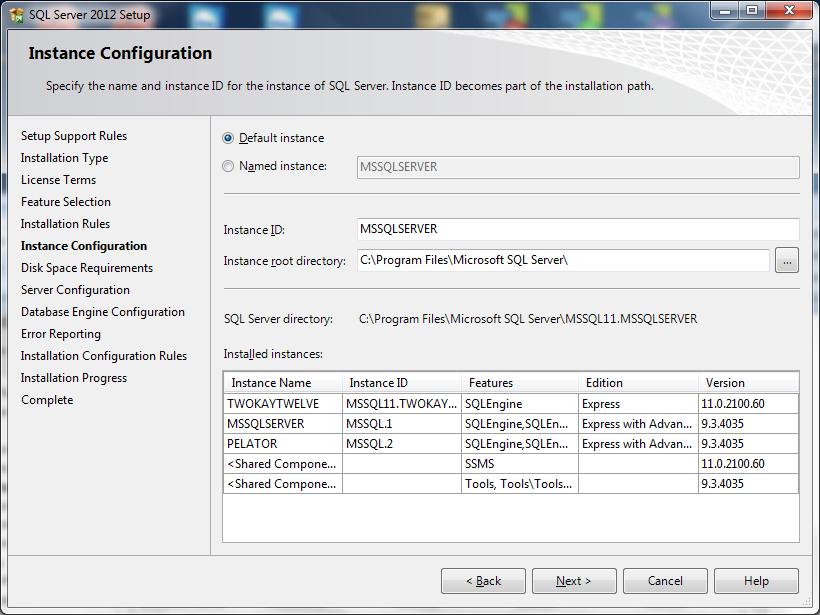Sort by Instance Name column header

283,383
